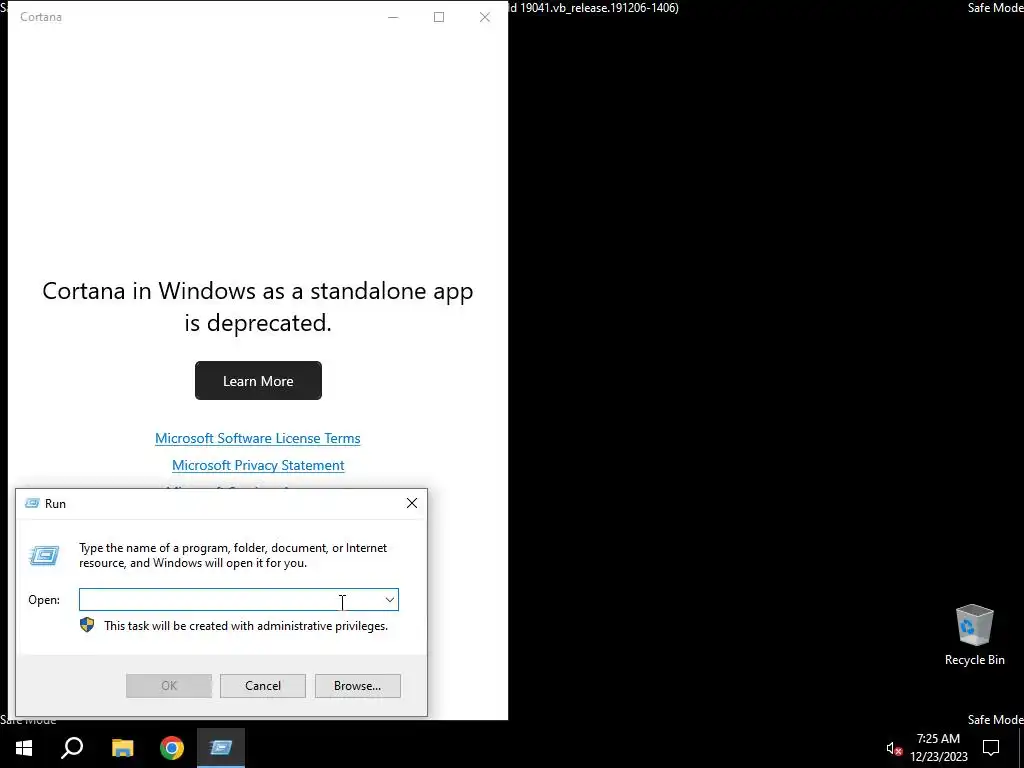1024x768 pixels.
Task: Expand the Open field dropdown arrow
Action: pos(390,600)
